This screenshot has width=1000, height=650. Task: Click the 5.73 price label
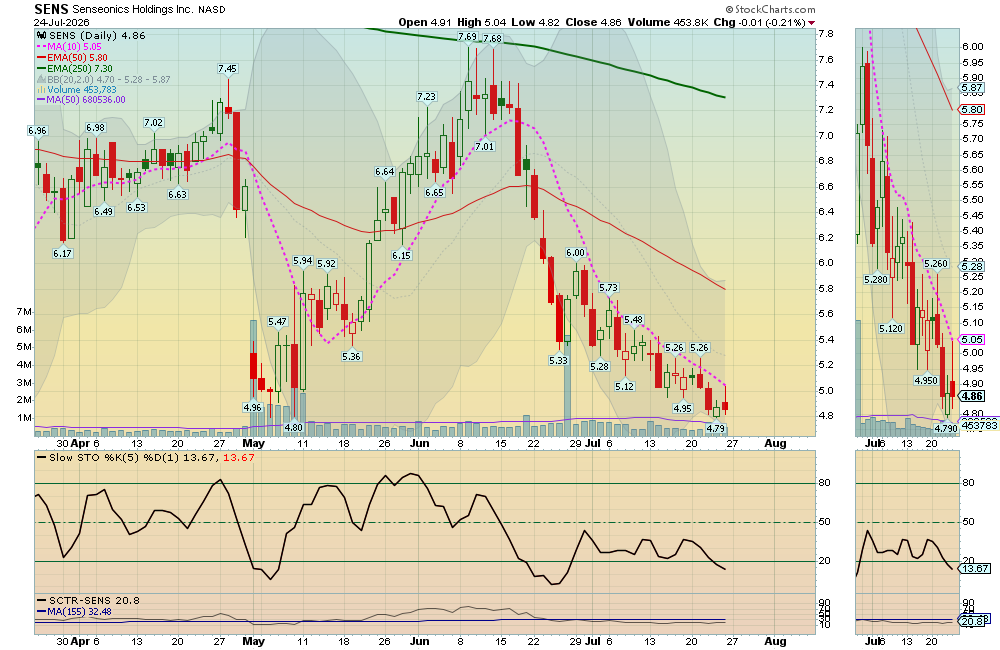609,288
